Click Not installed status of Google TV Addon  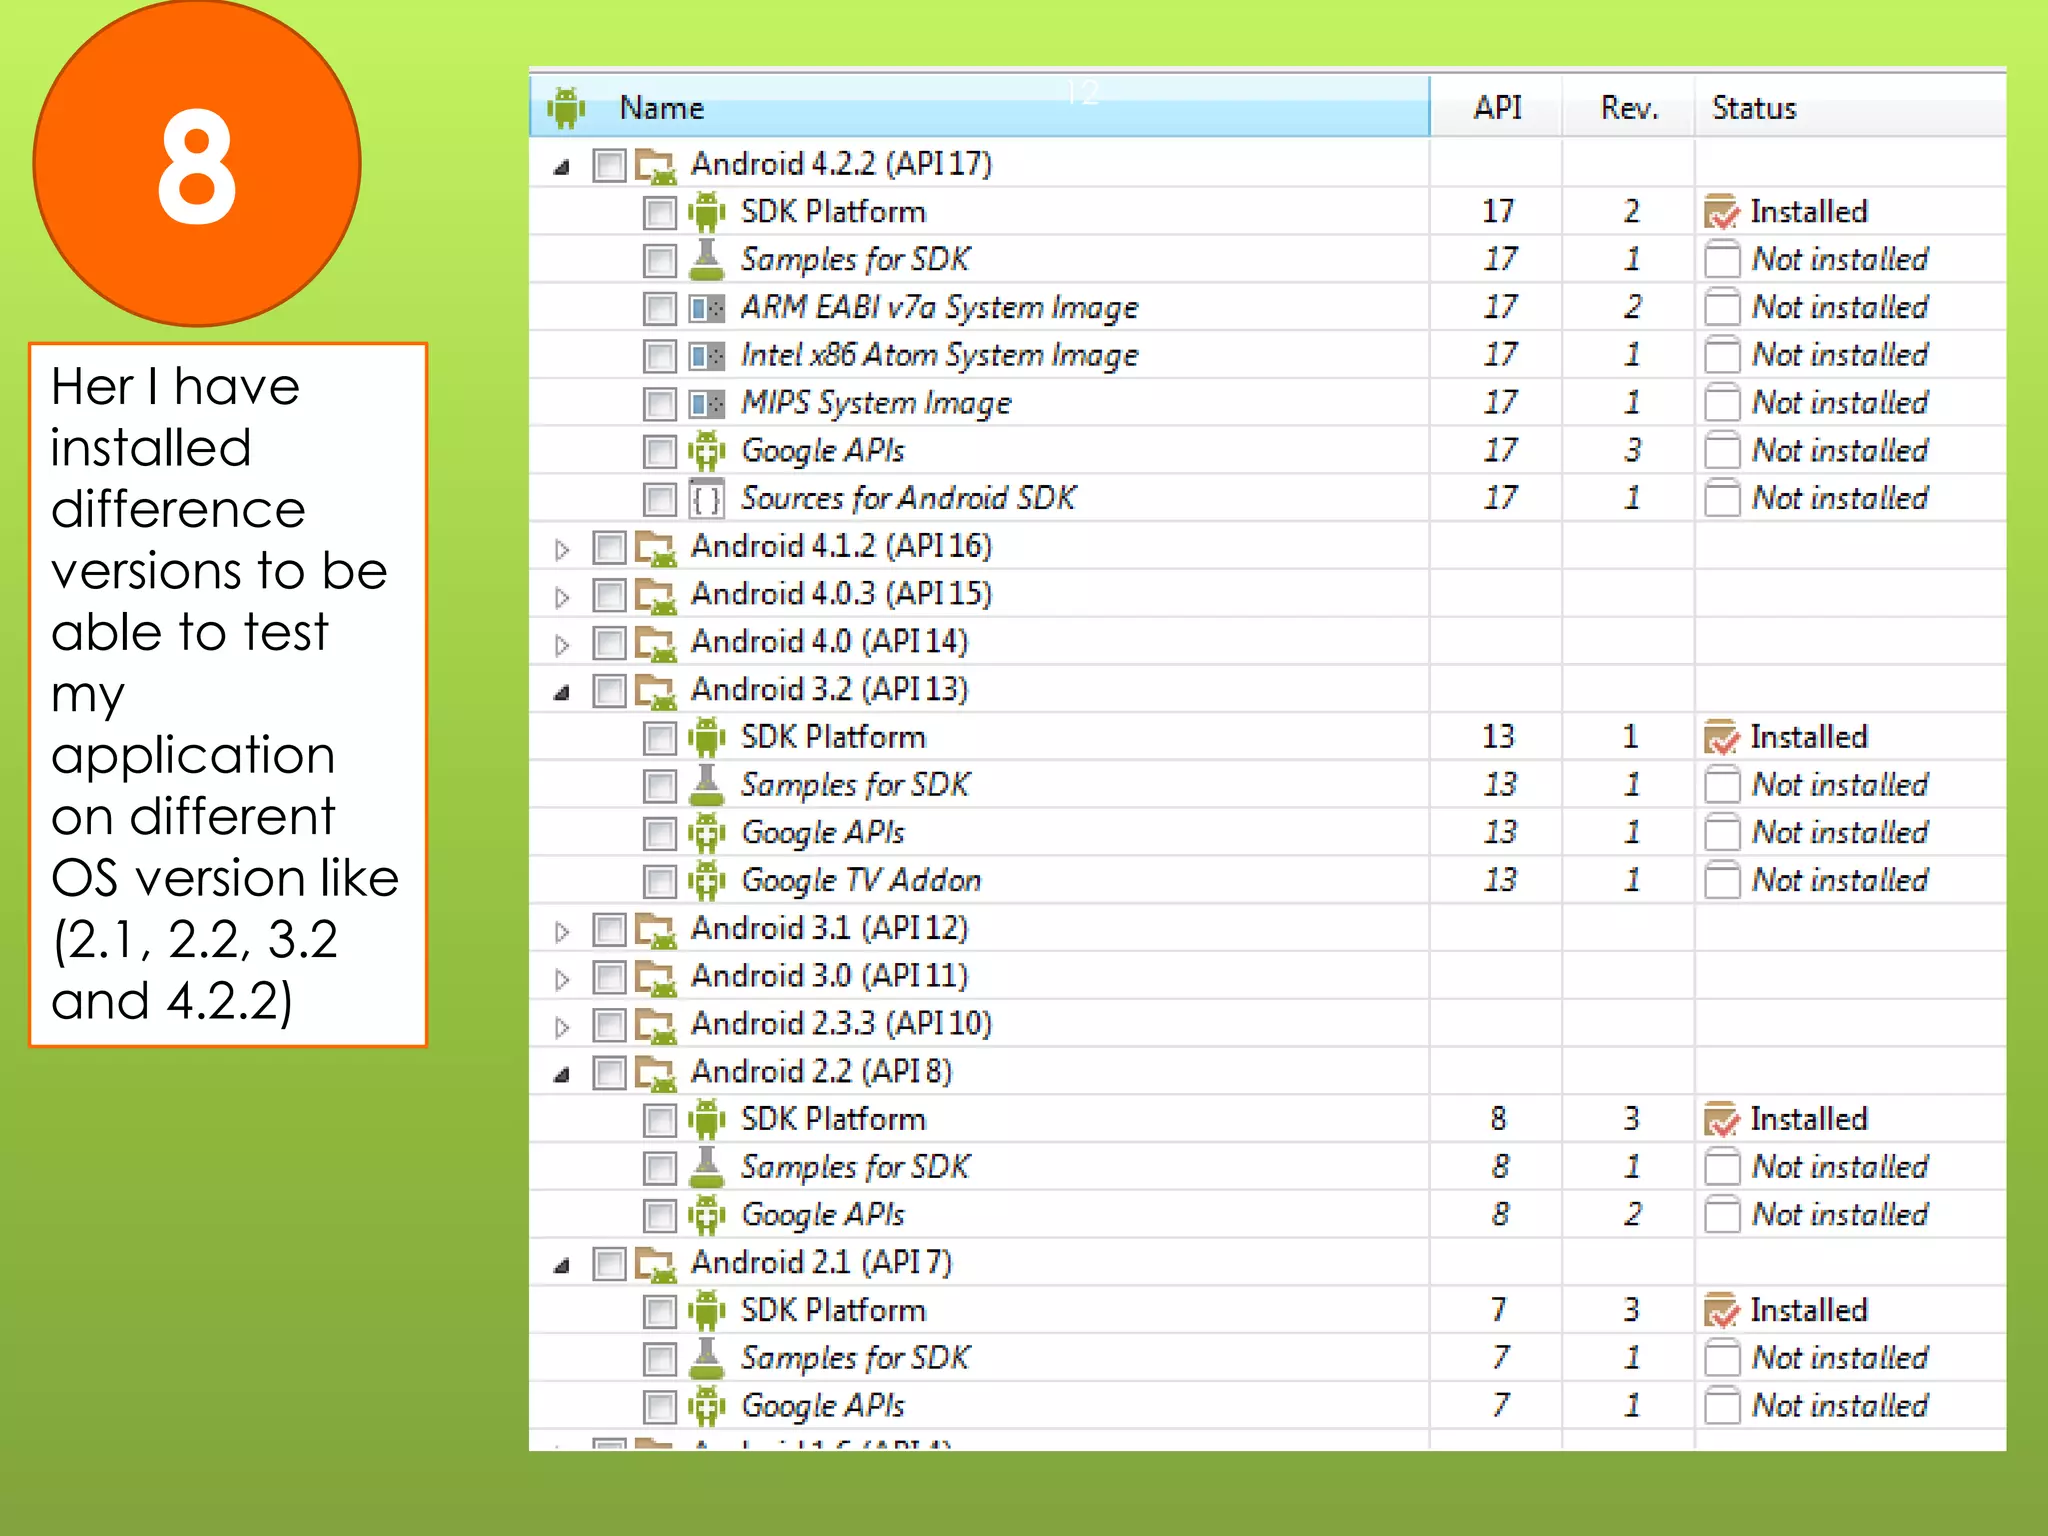1840,881
